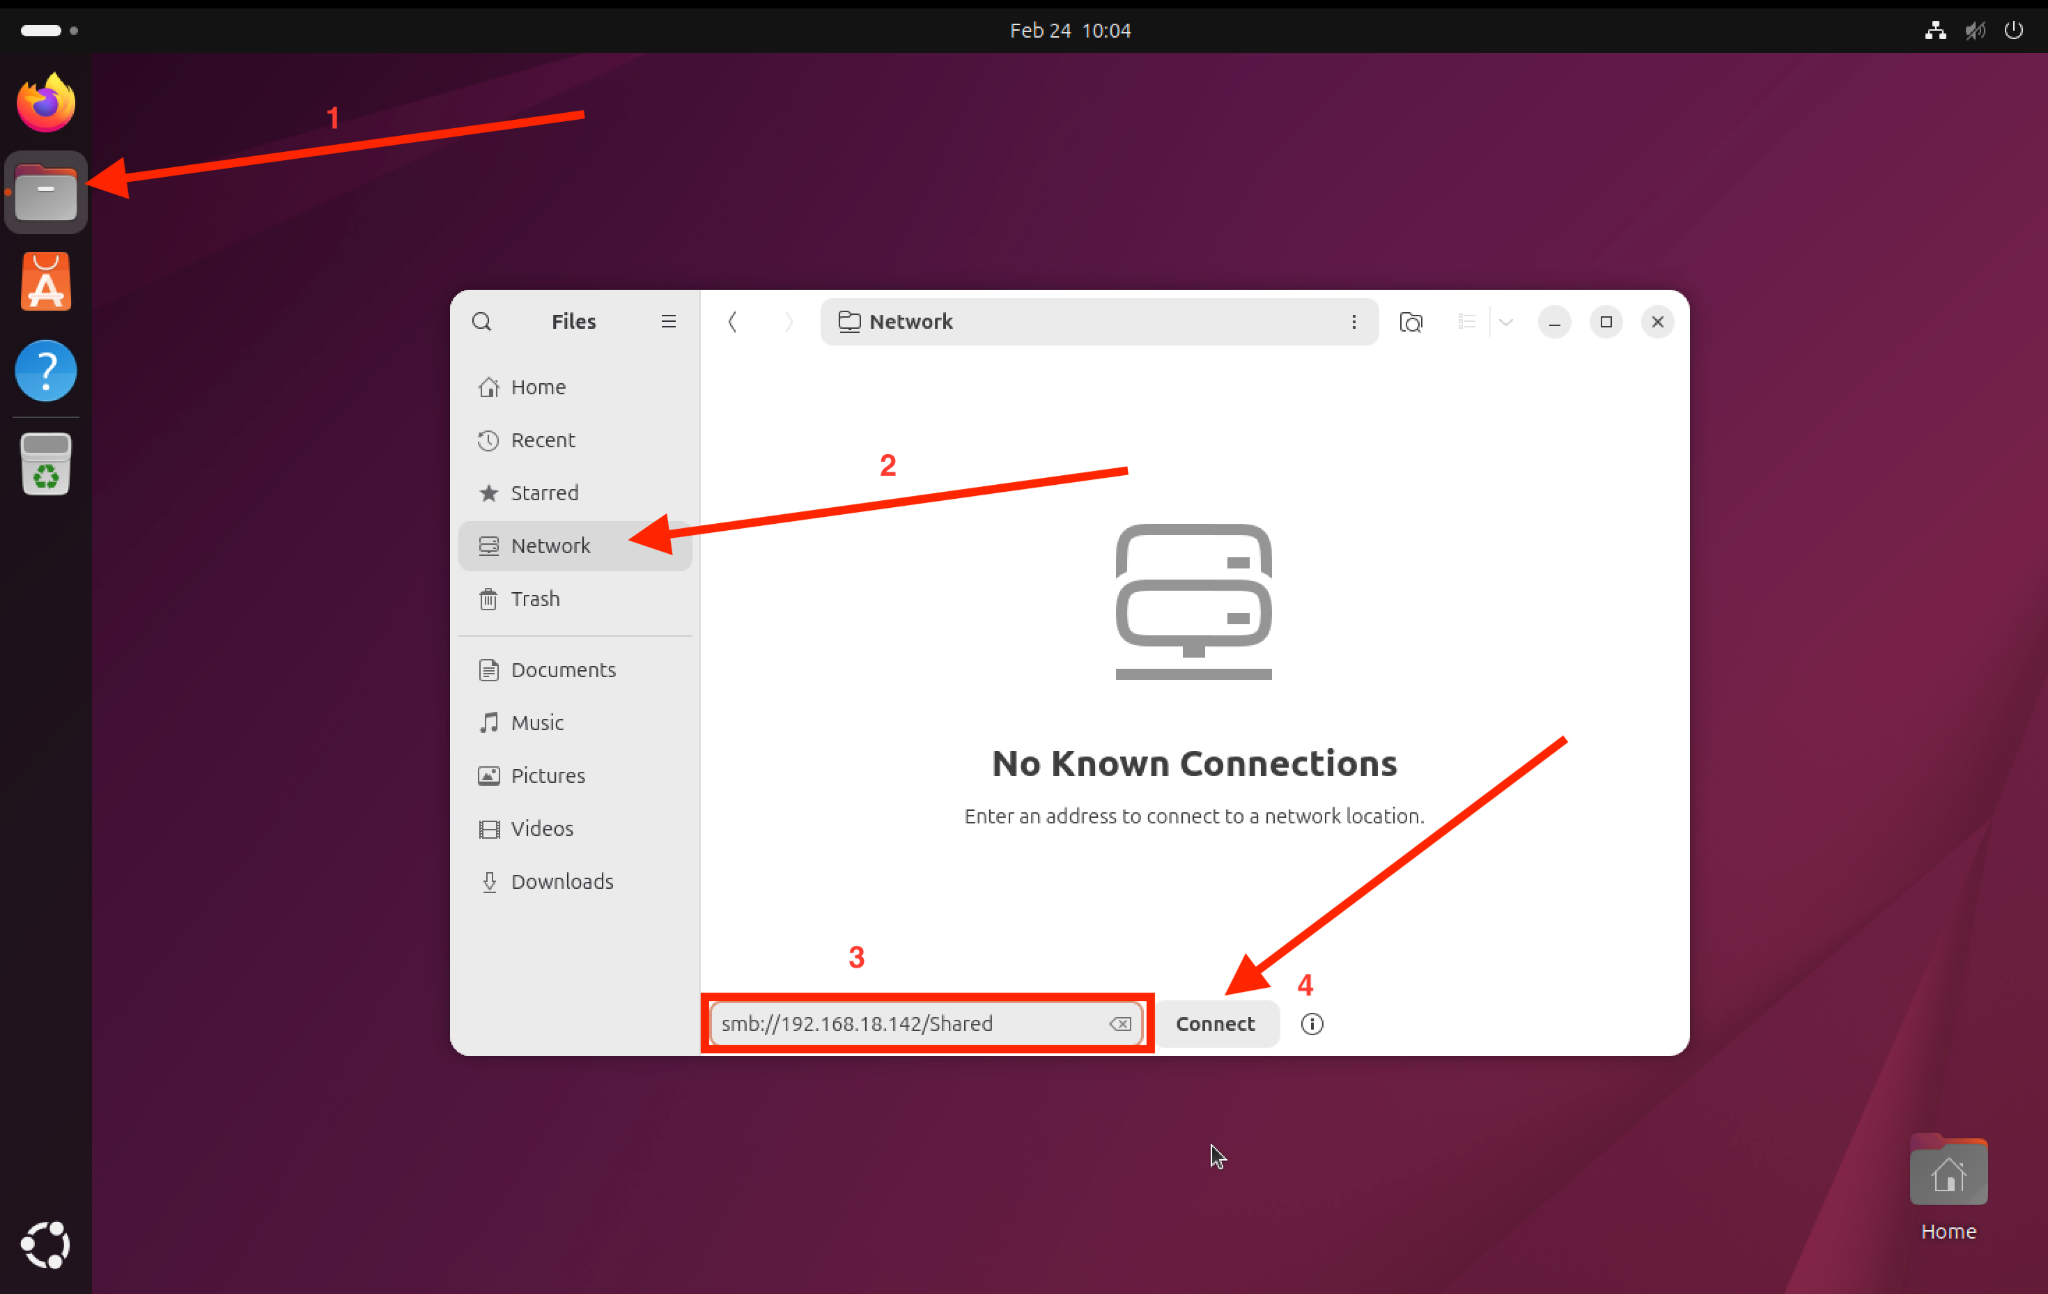Open the Help app in the dock
Viewport: 2048px width, 1294px height.
point(46,371)
